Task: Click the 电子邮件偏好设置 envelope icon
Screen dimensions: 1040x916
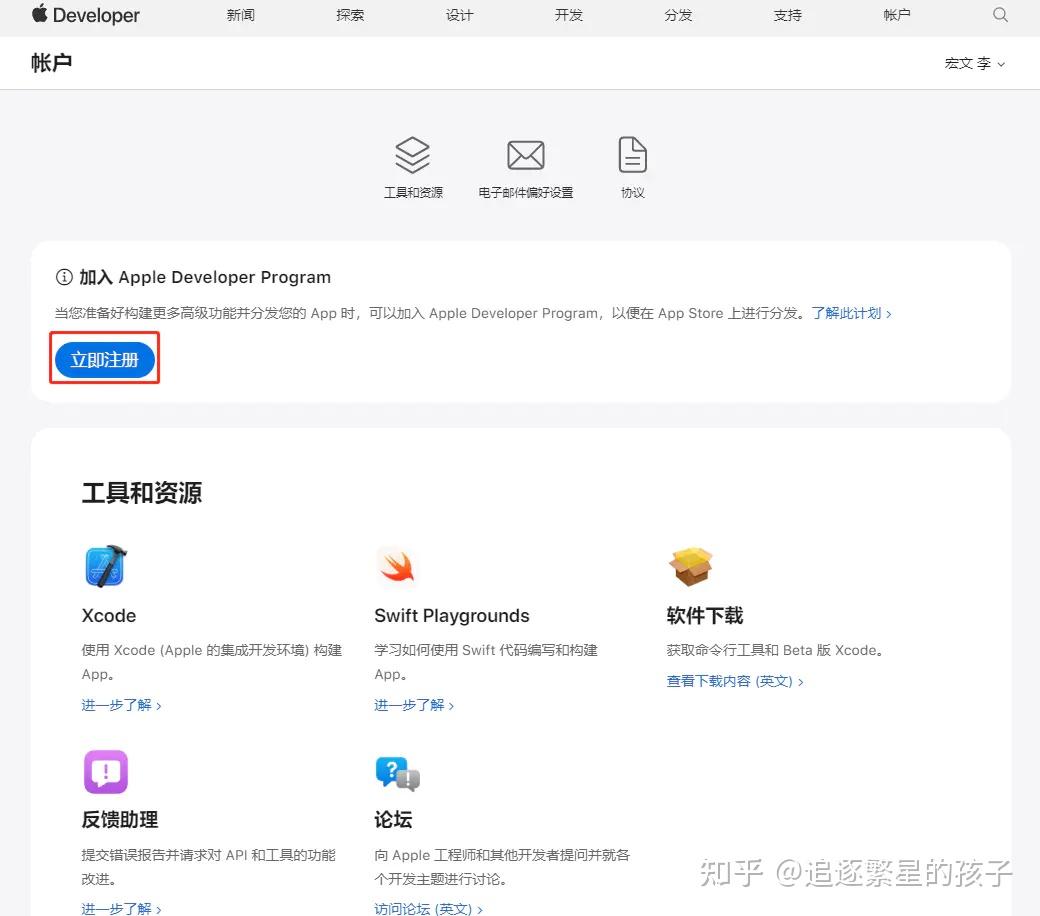Action: [526, 155]
